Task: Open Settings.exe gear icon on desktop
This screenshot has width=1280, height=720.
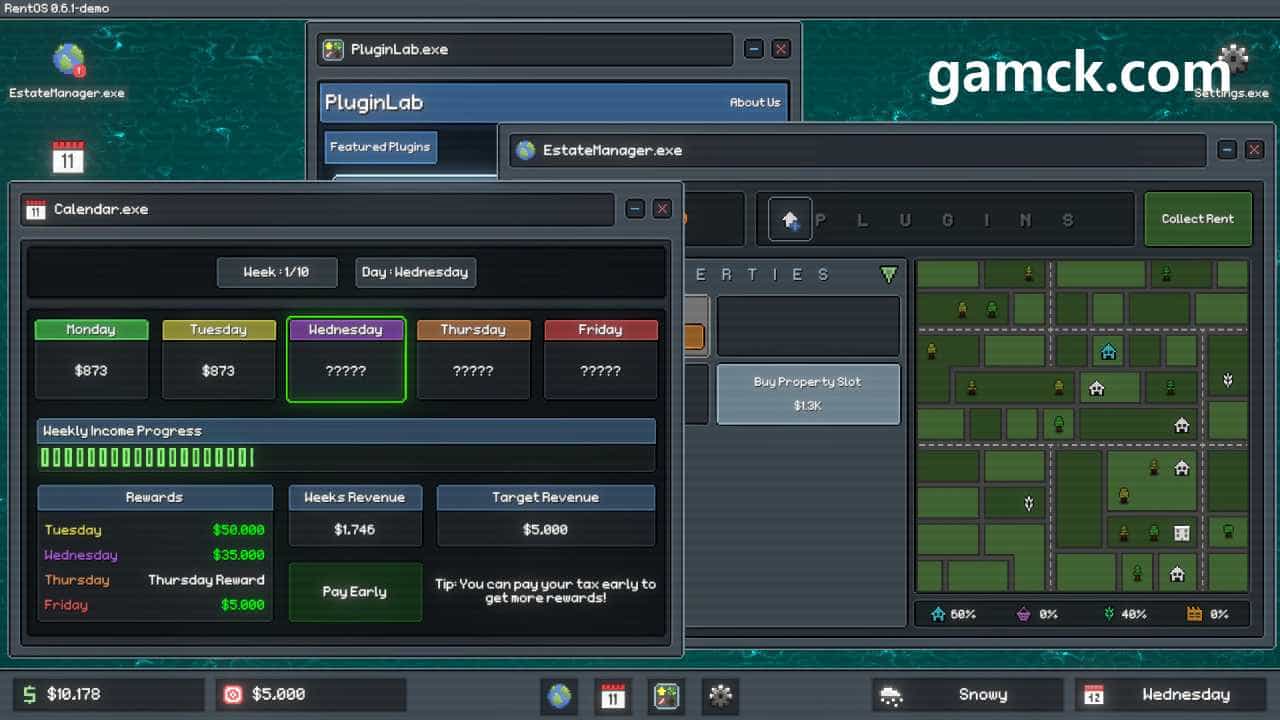Action: click(1233, 62)
